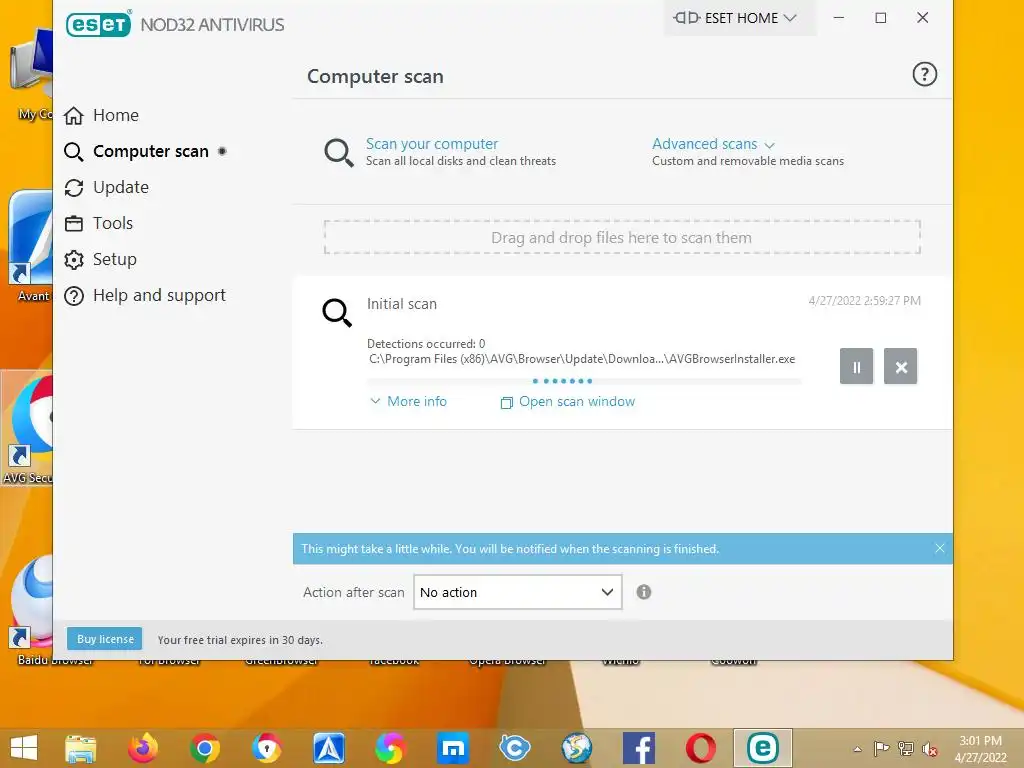Image resolution: width=1024 pixels, height=768 pixels.
Task: Click magnifier icon beside Scan your computer
Action: (x=339, y=153)
